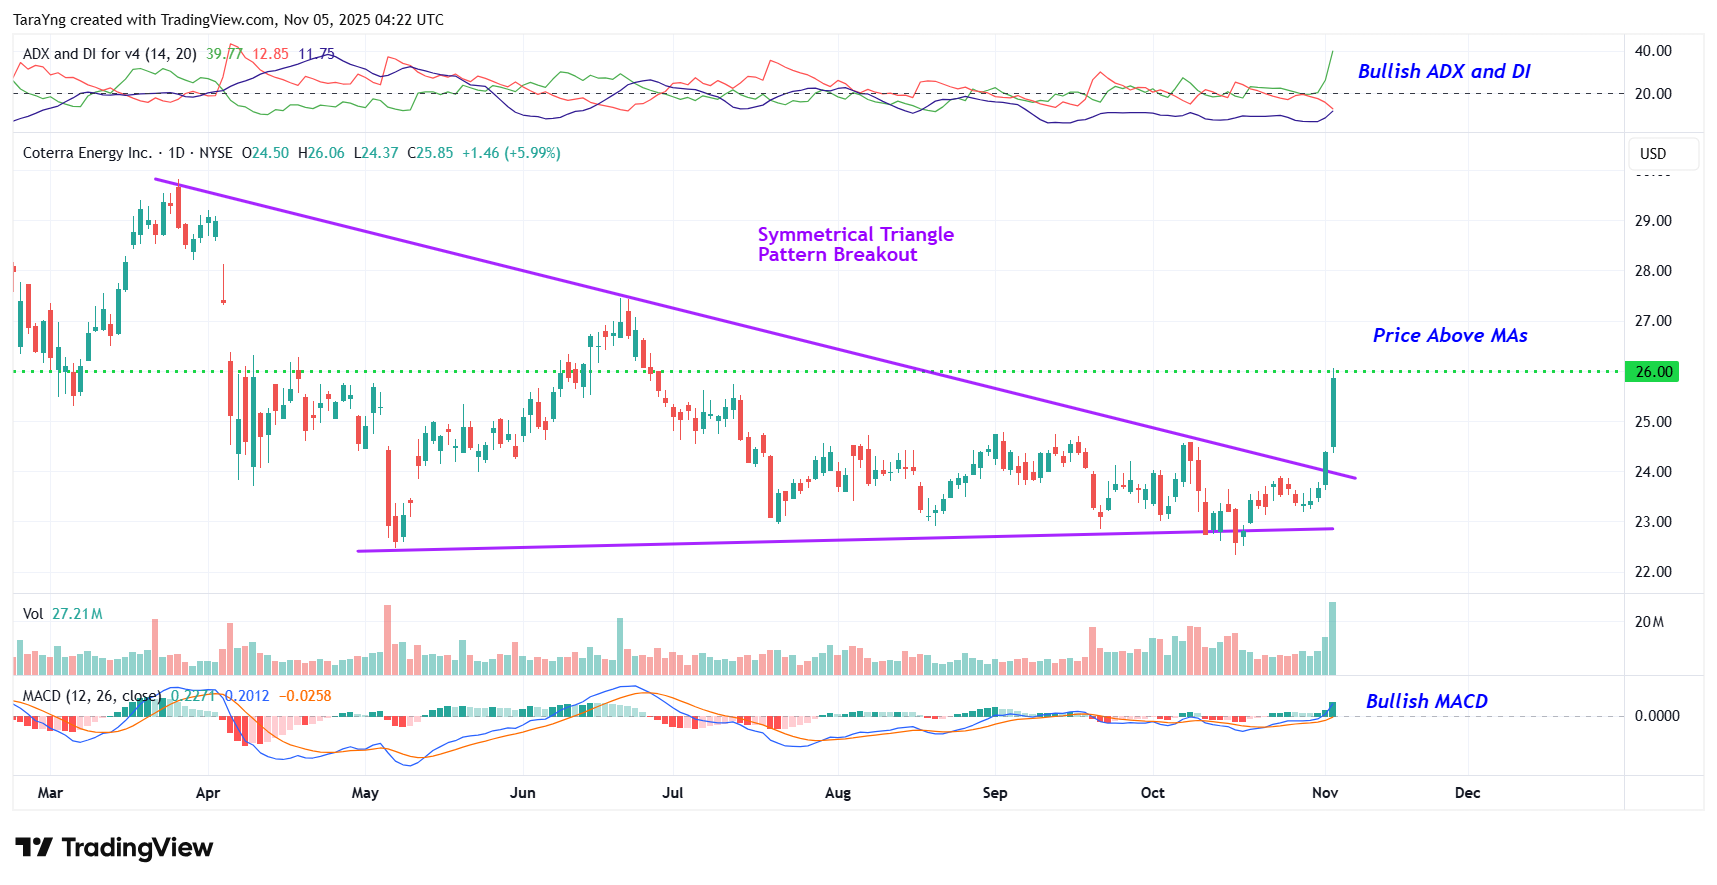Click the Nov label on time axis

tap(1324, 793)
